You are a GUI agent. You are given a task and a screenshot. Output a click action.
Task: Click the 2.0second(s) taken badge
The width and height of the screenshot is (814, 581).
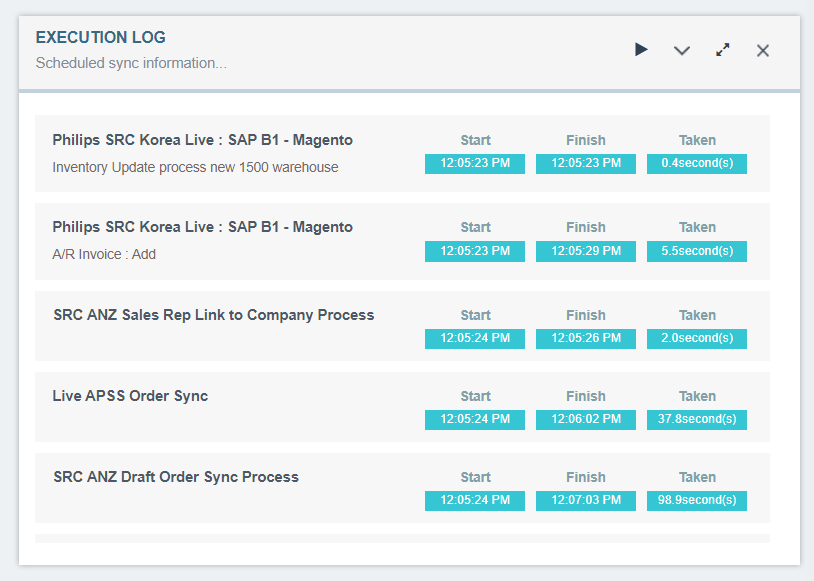[697, 339]
